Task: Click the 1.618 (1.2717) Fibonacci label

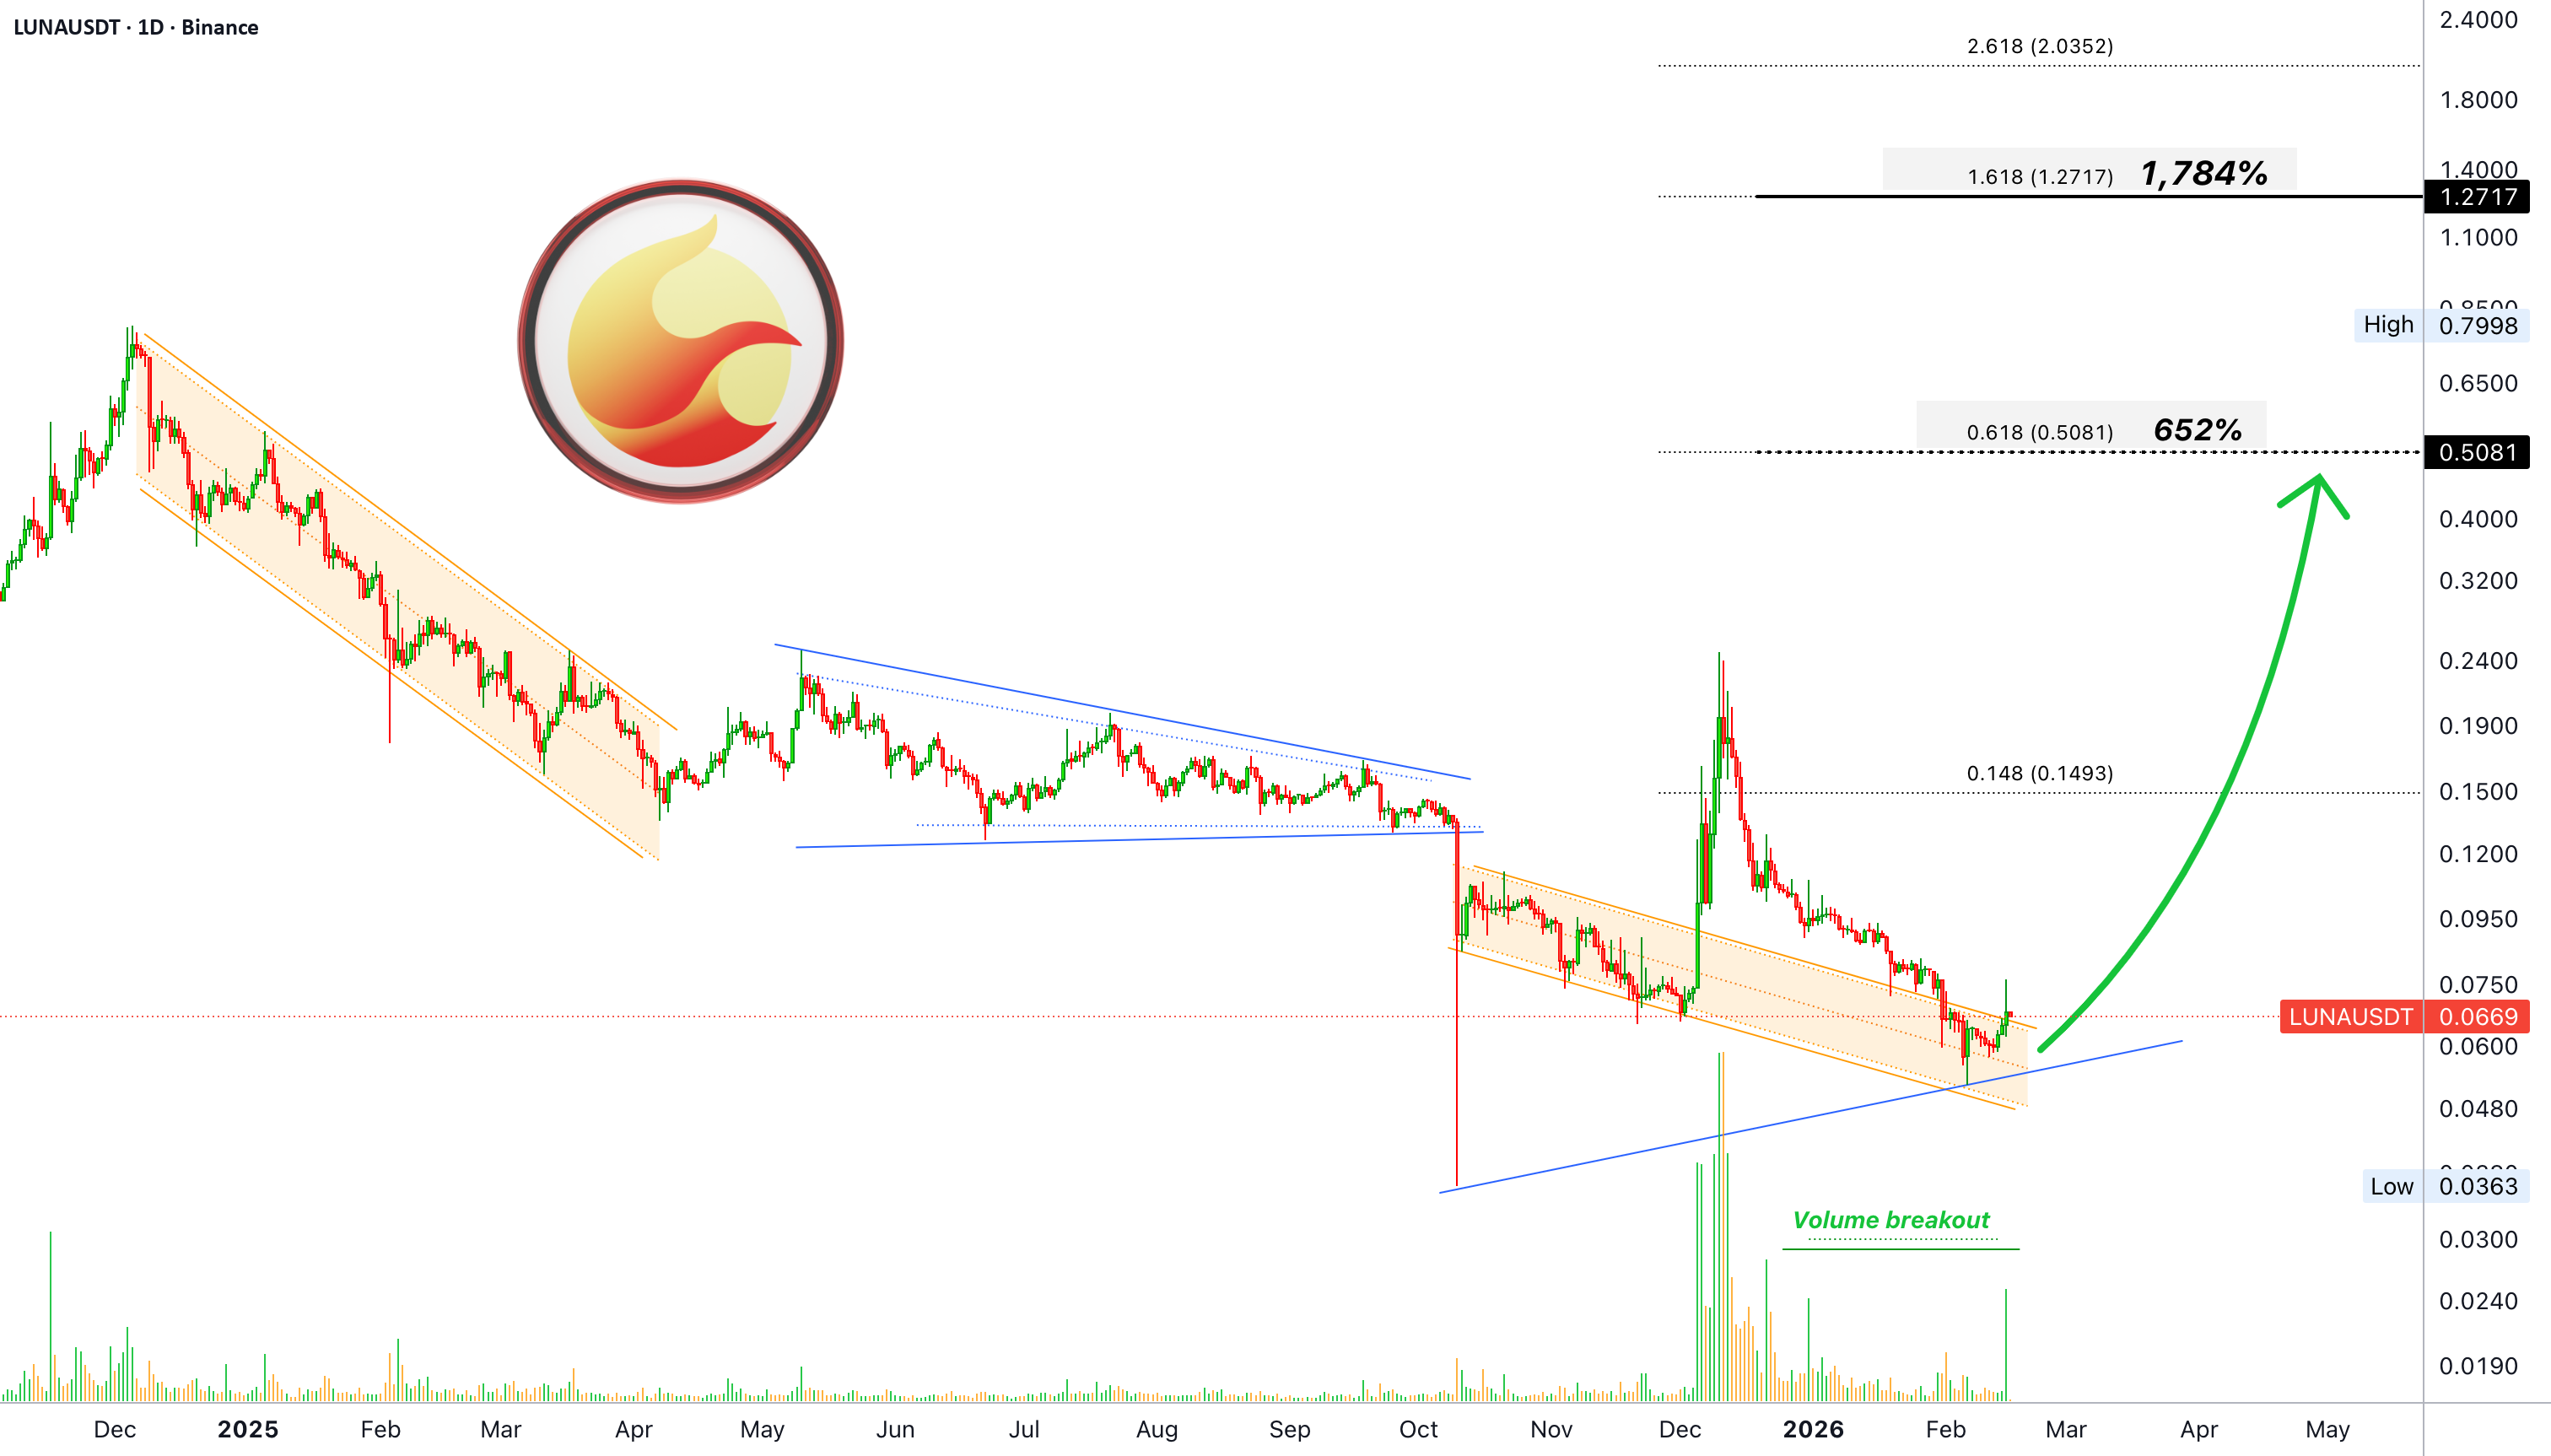Action: tap(2040, 177)
